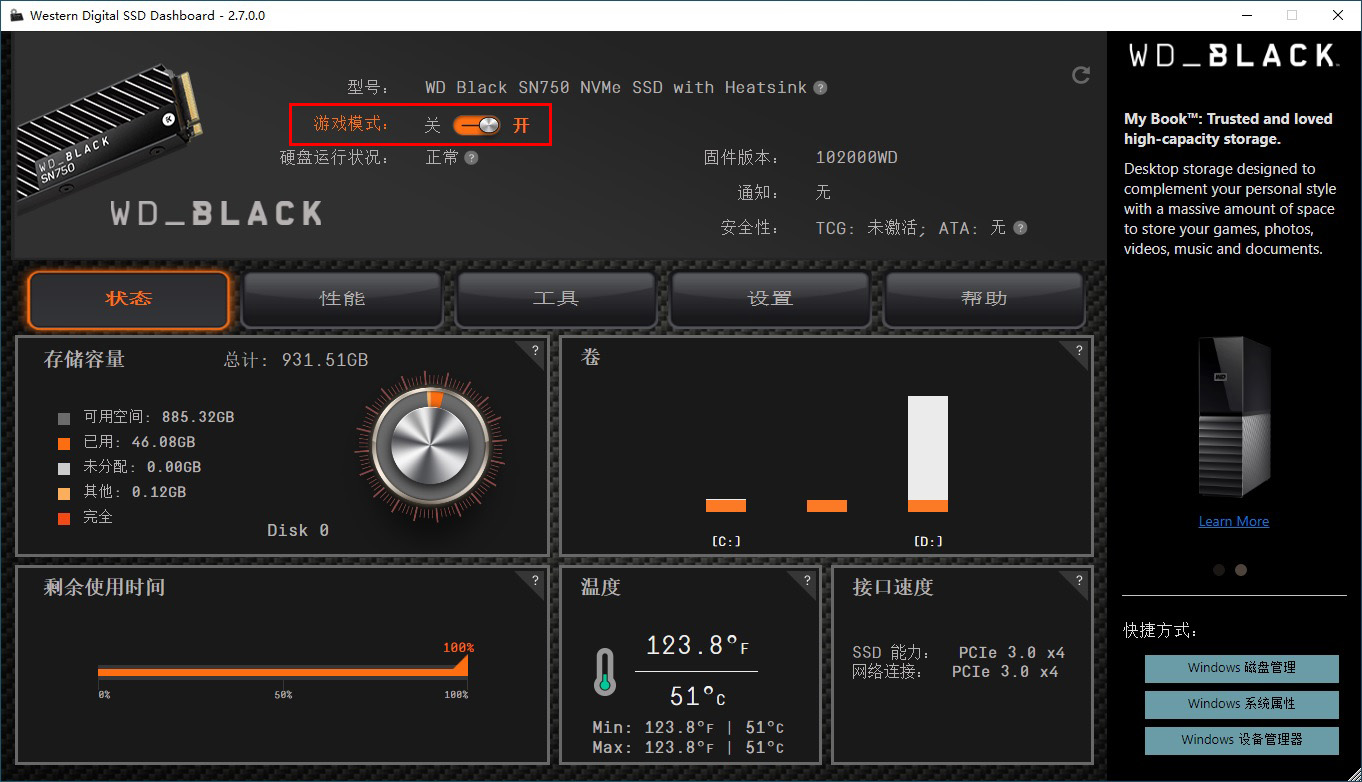
Task: Click the unlabeled middle volume bar
Action: coord(827,506)
